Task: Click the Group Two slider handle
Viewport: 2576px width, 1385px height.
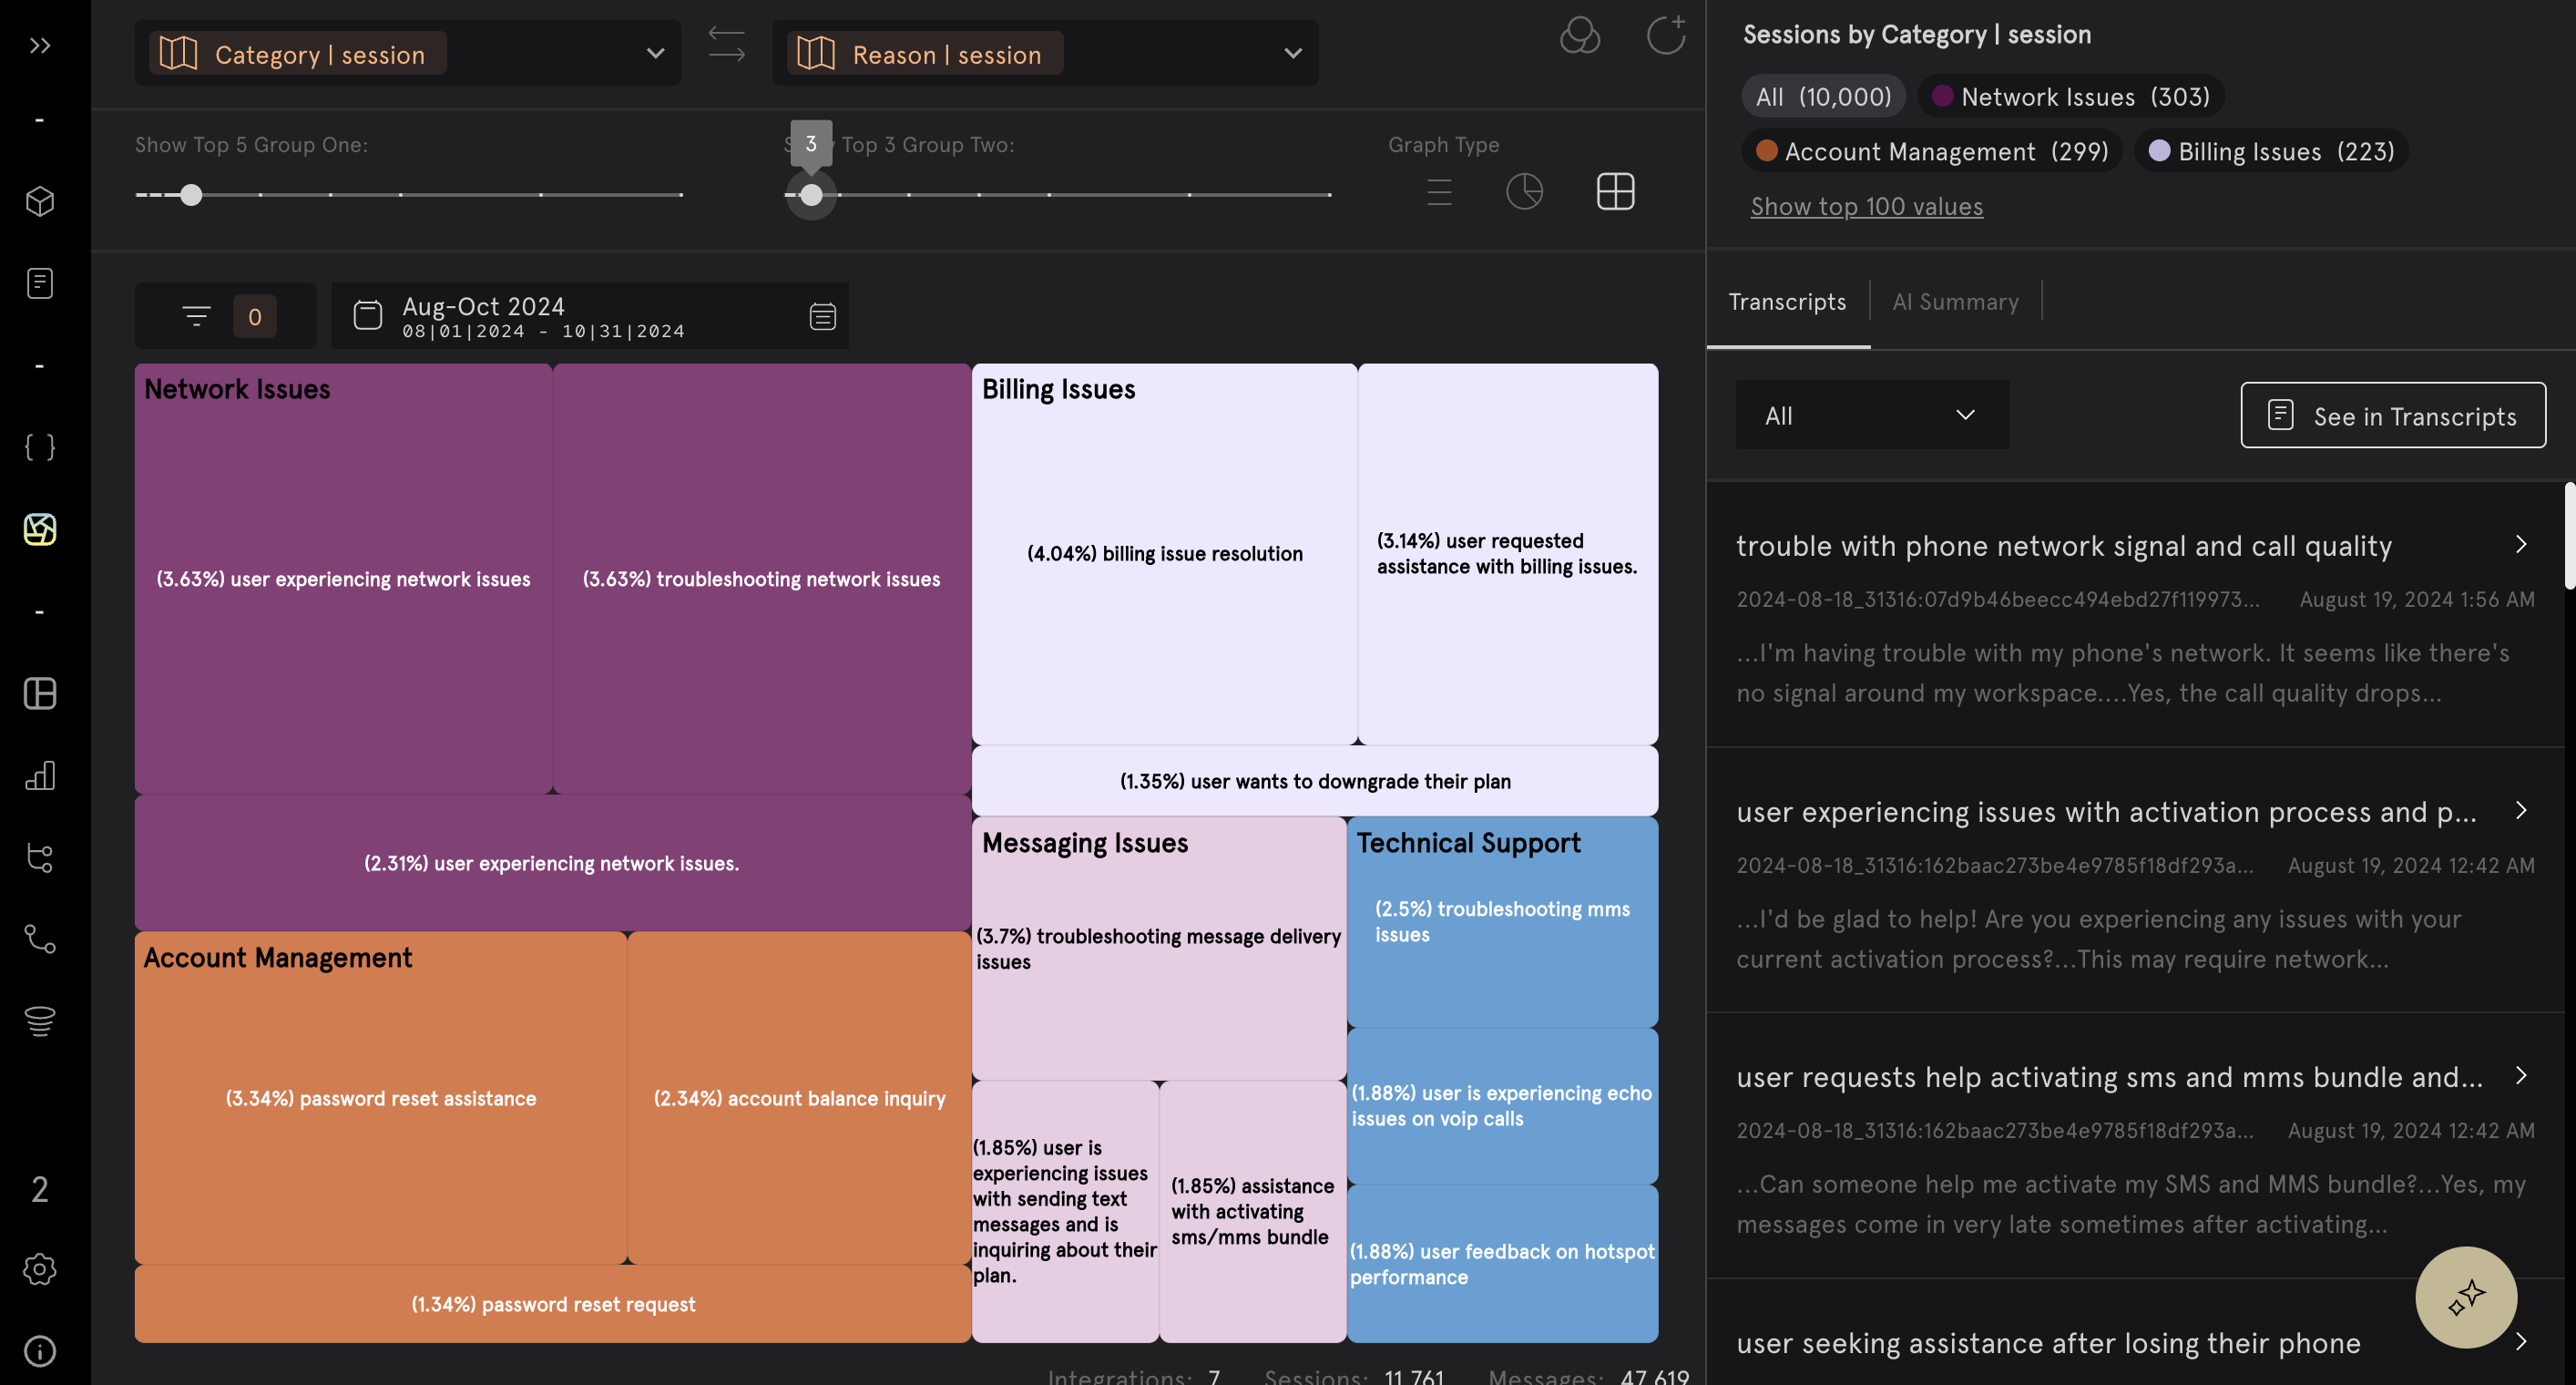Action: click(811, 194)
